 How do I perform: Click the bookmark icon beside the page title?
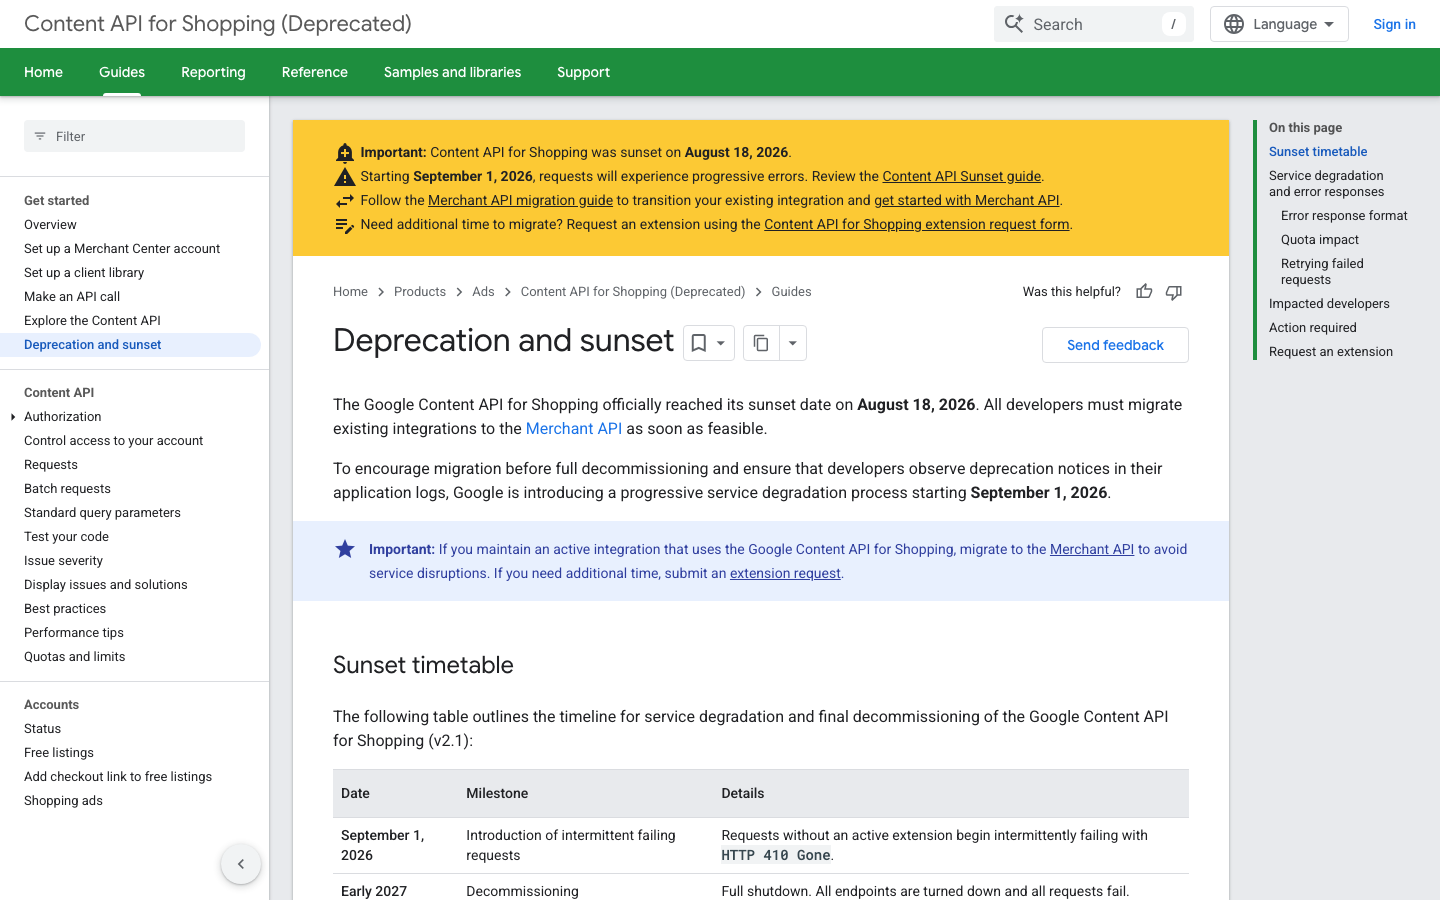point(699,343)
